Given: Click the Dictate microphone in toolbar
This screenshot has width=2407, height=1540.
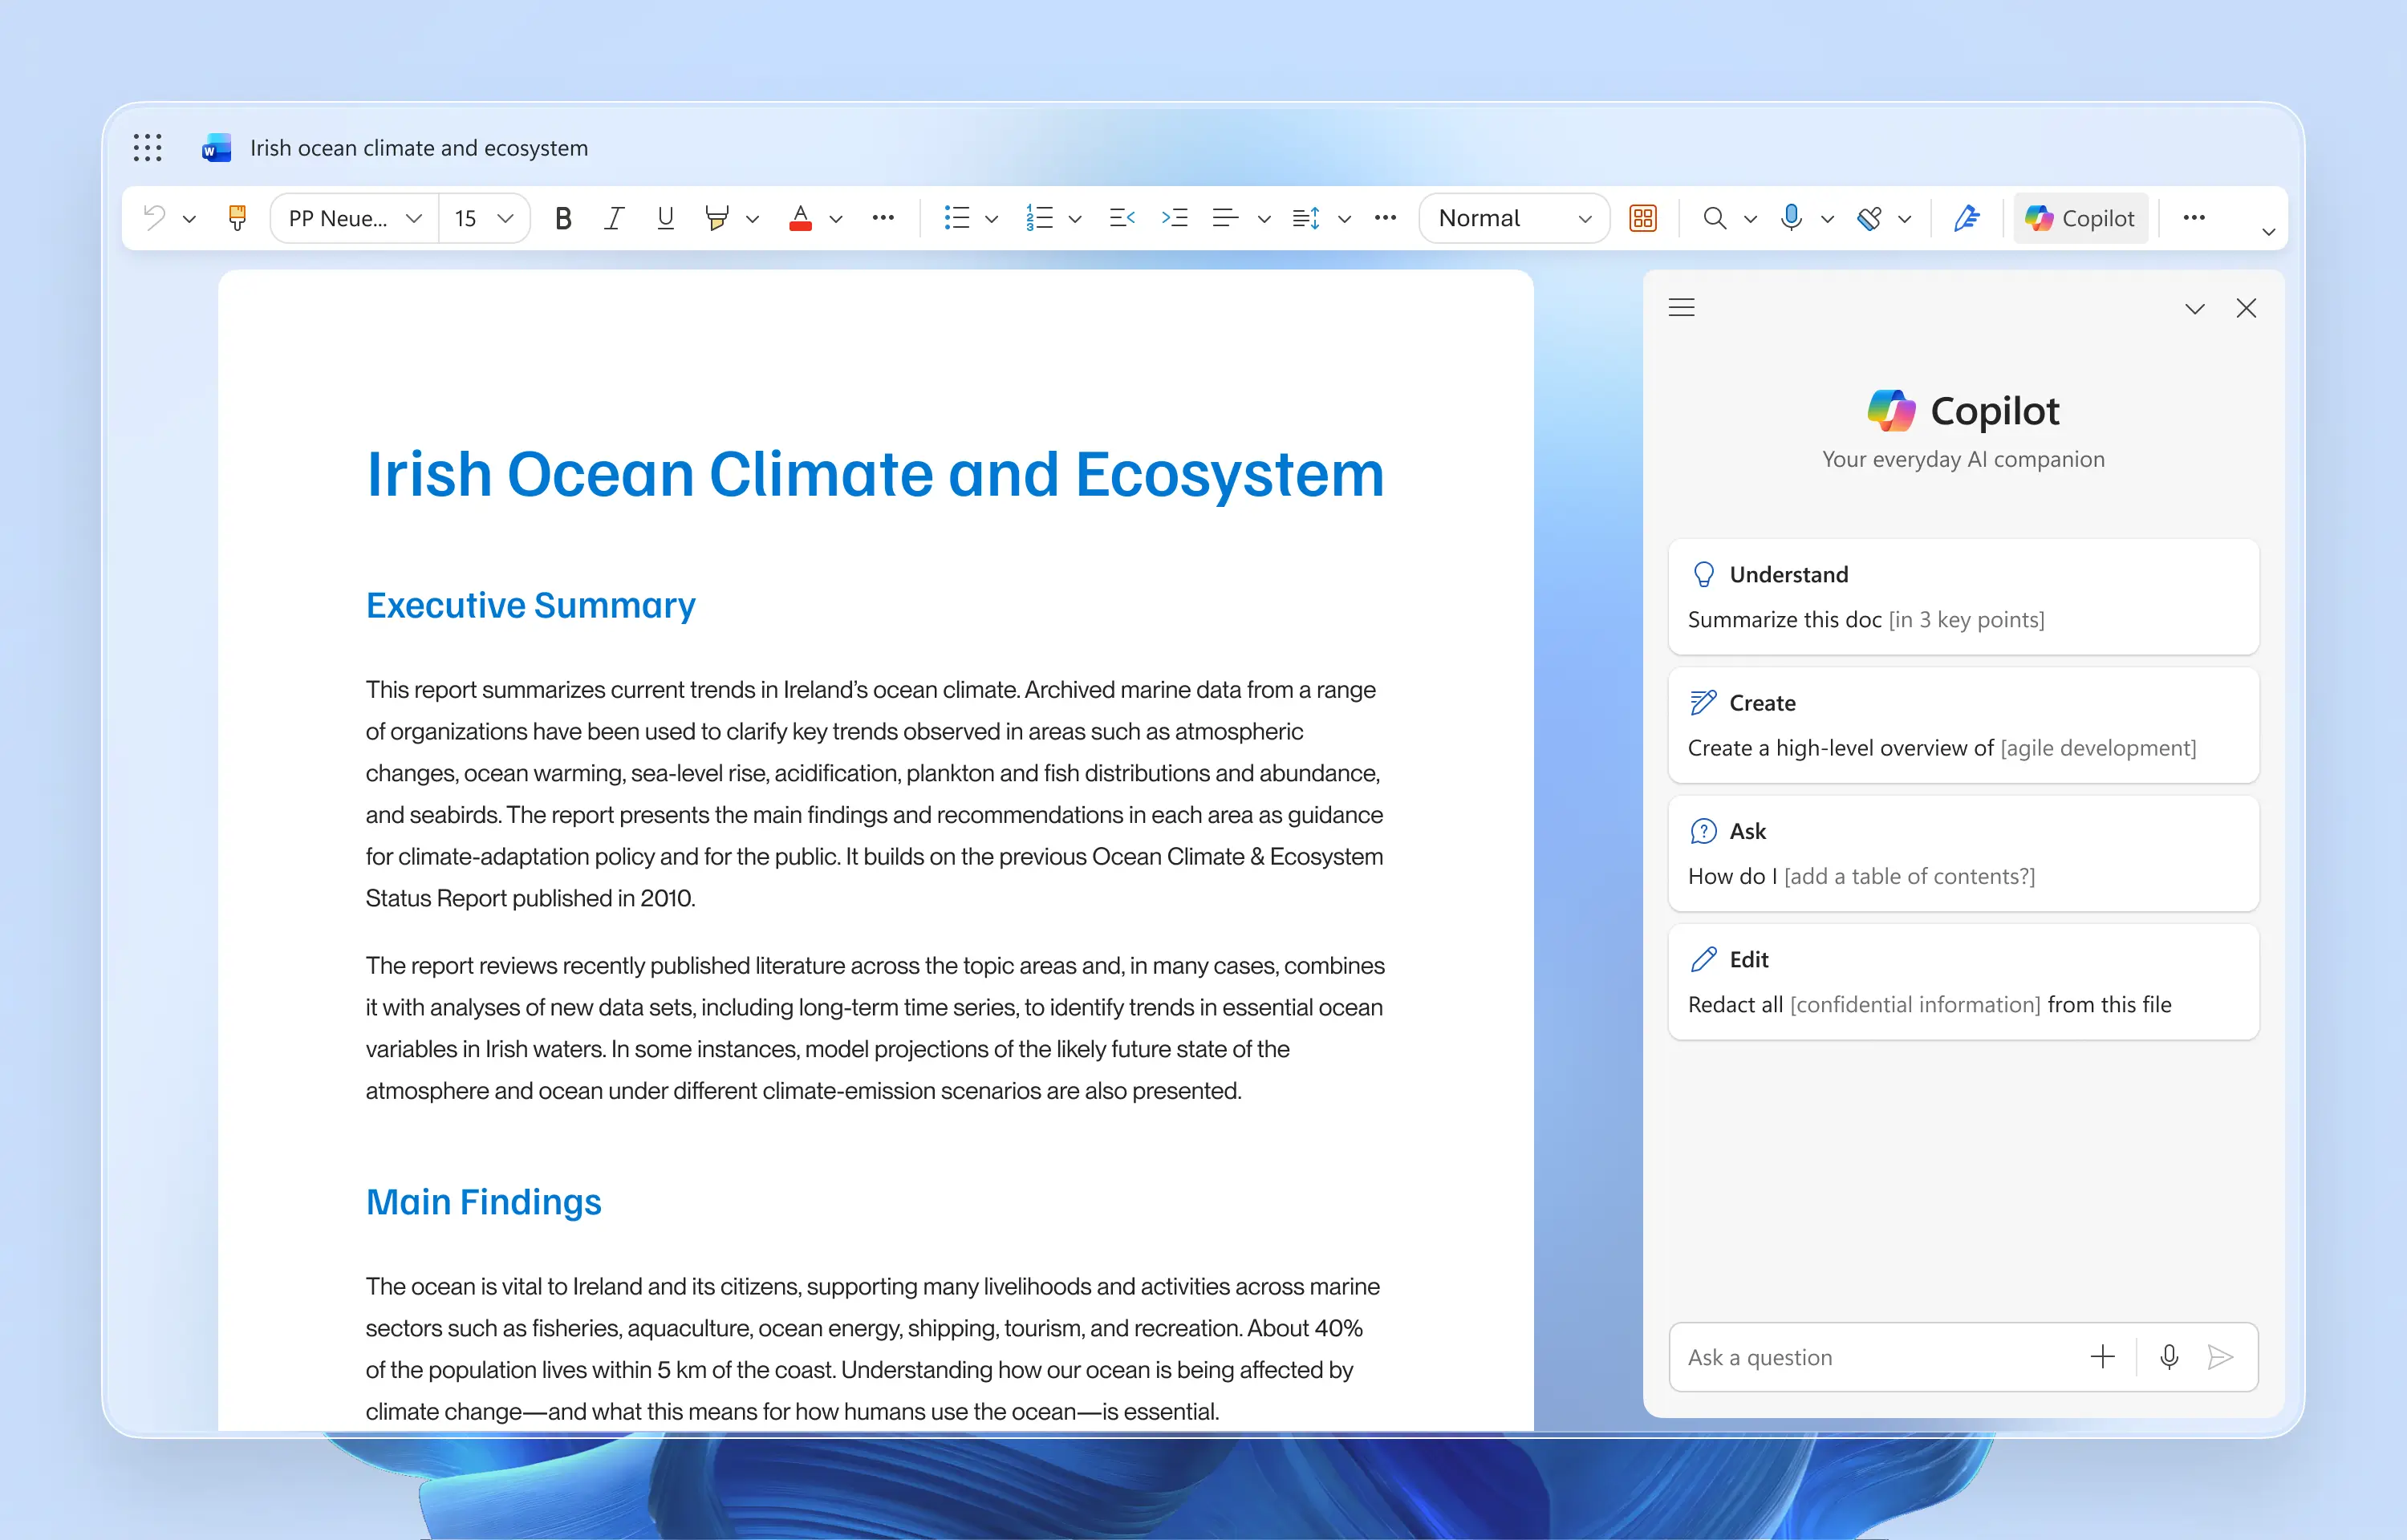Looking at the screenshot, I should point(1791,218).
